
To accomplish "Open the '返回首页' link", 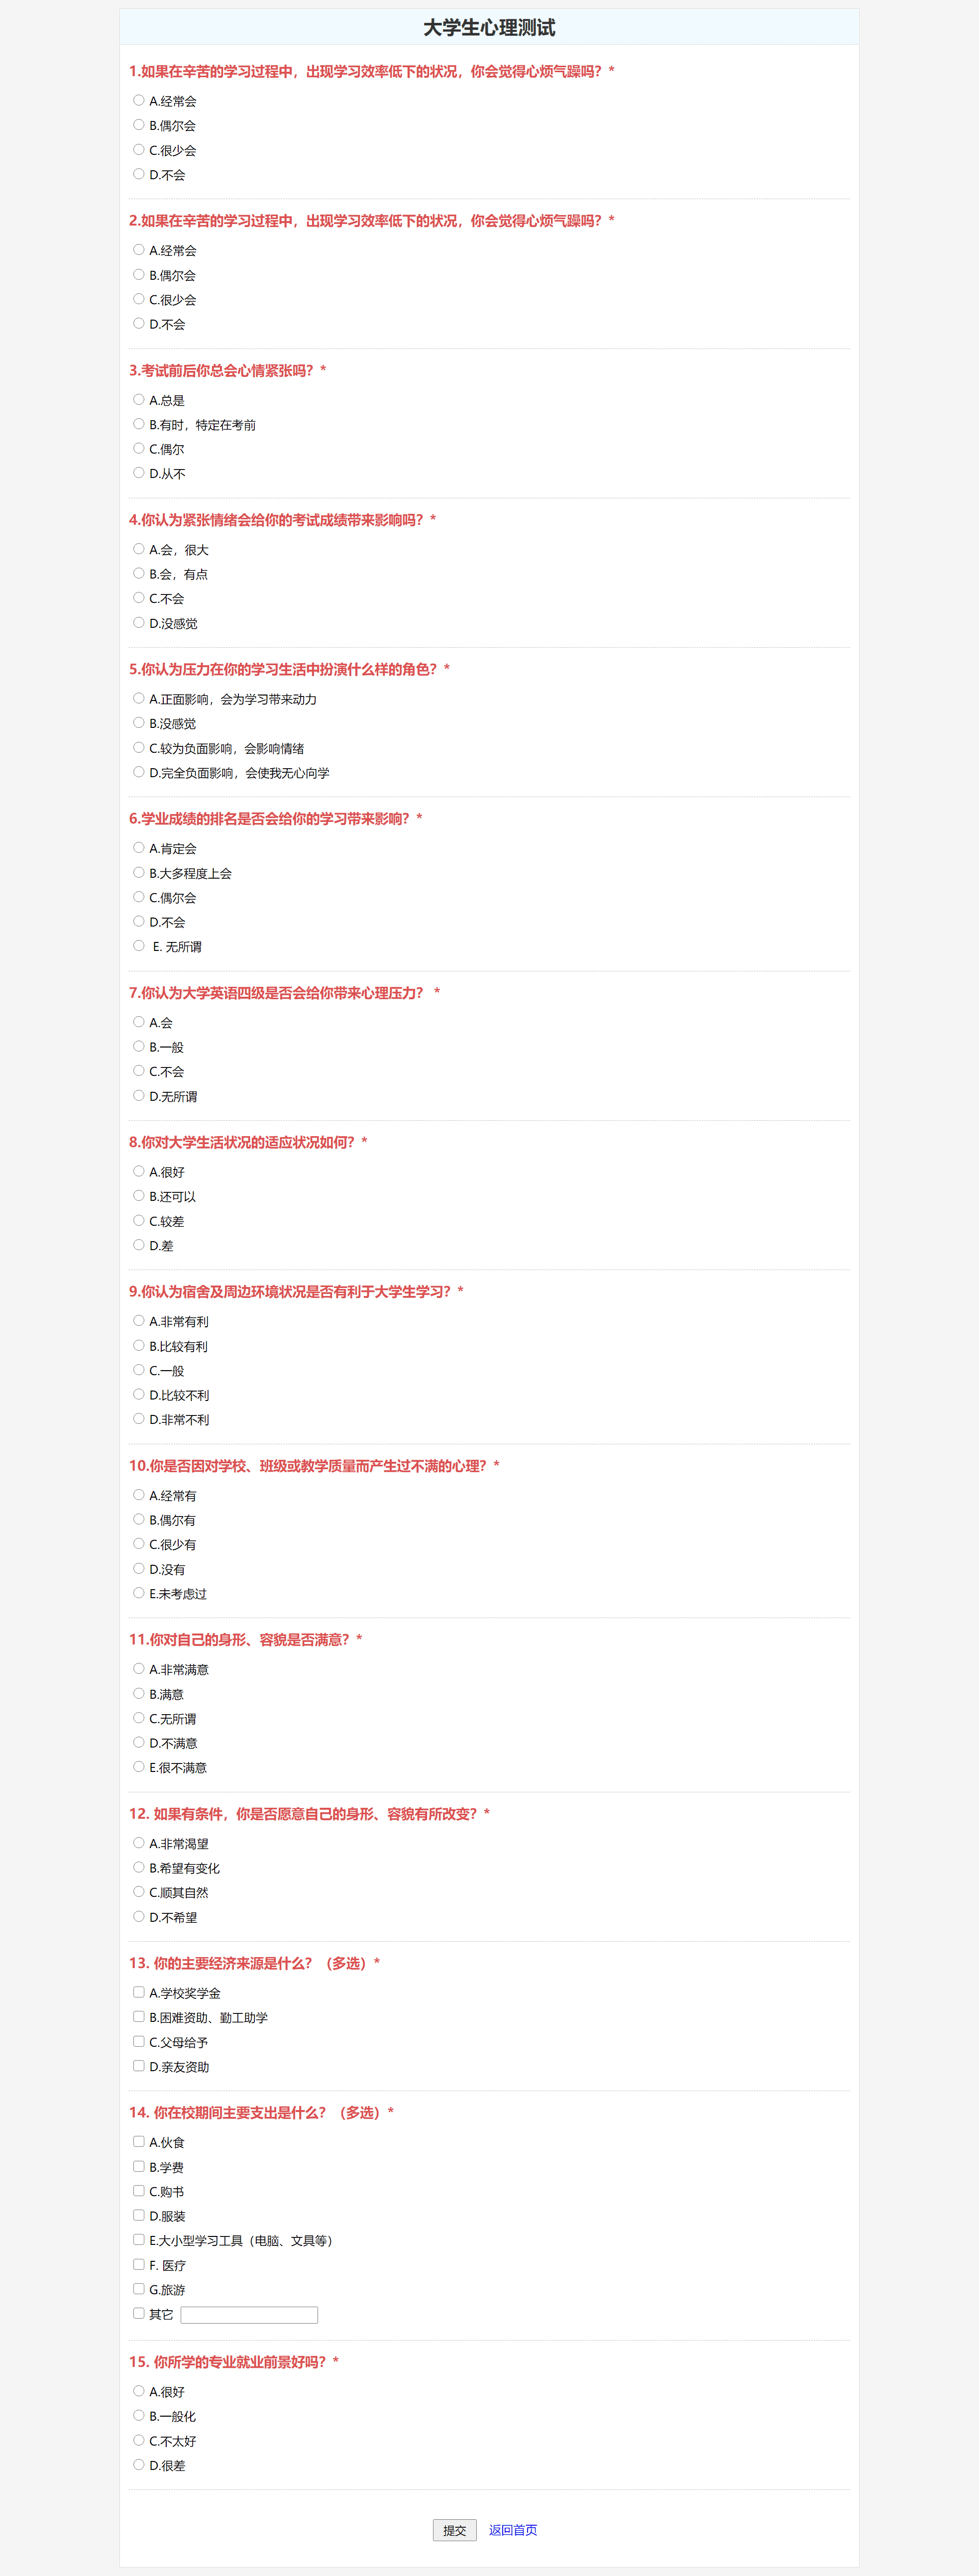I will point(513,2530).
